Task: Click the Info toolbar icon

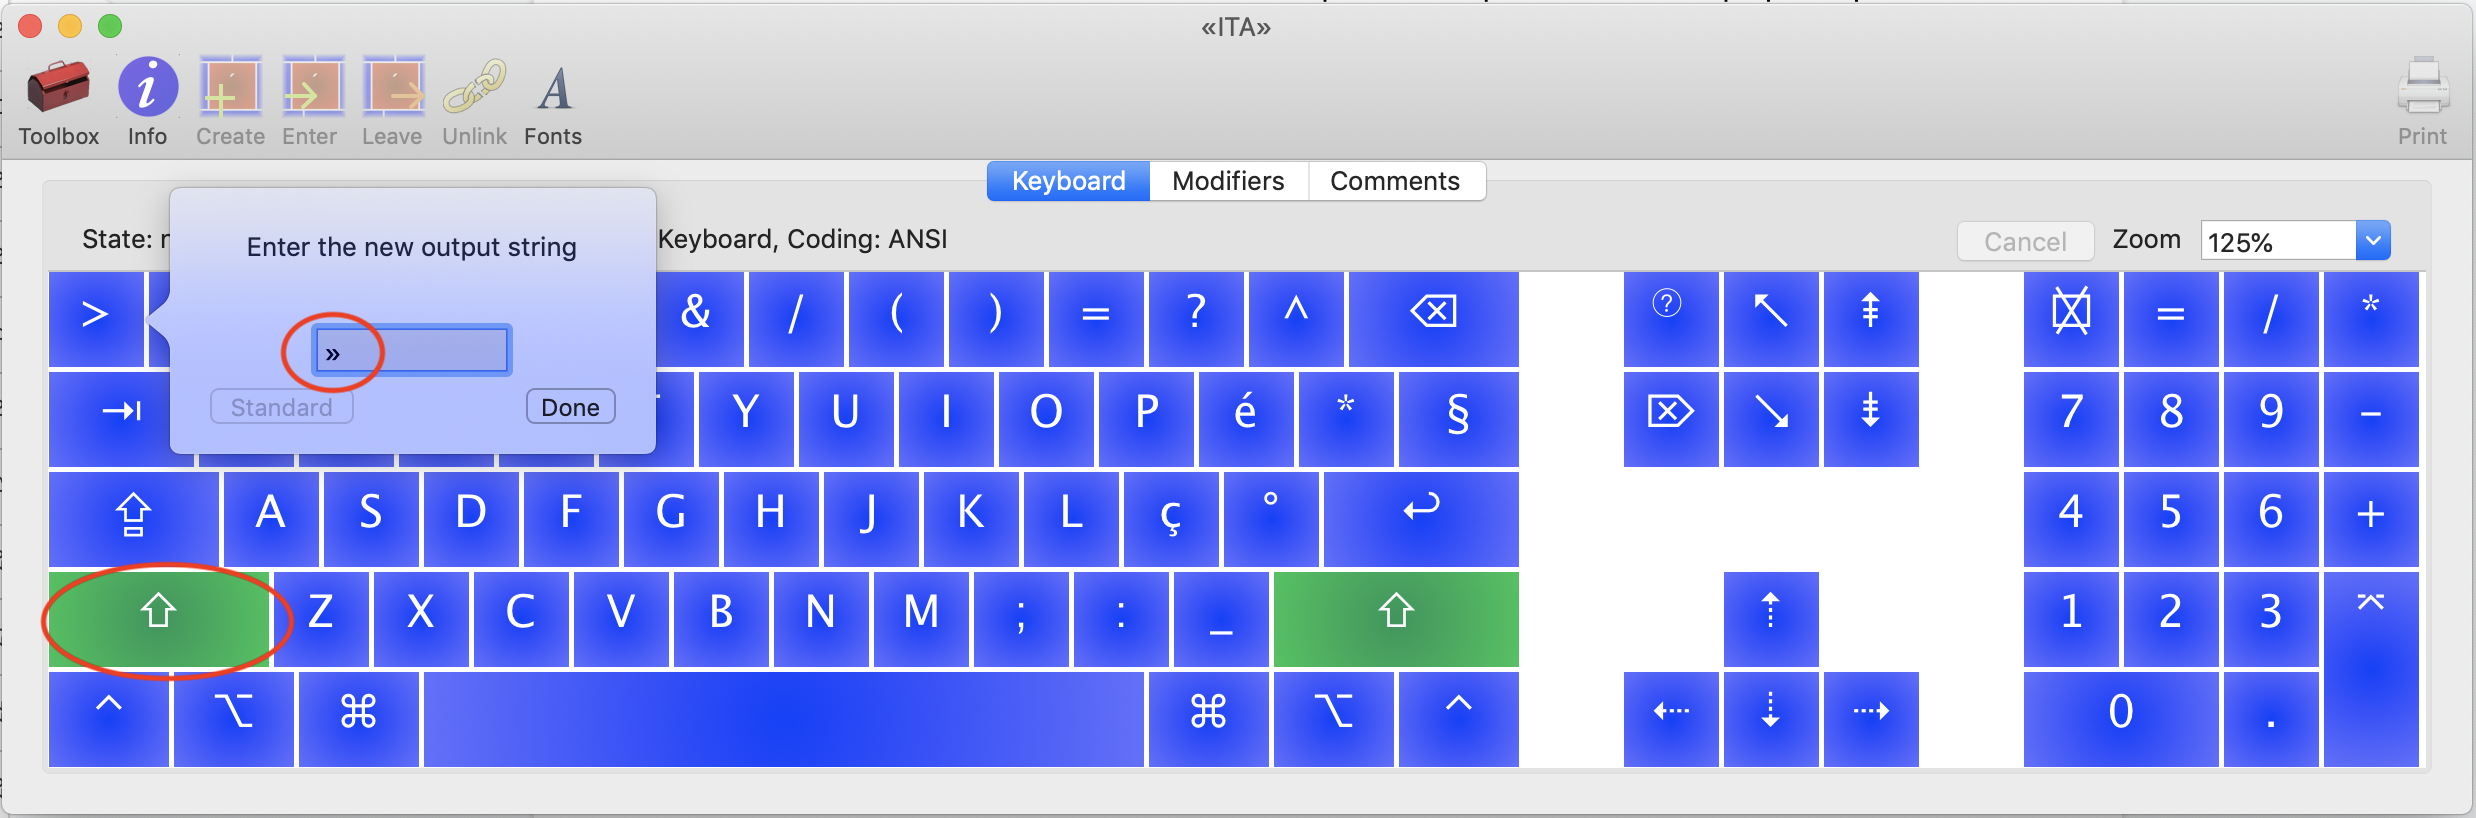Action: click(147, 87)
